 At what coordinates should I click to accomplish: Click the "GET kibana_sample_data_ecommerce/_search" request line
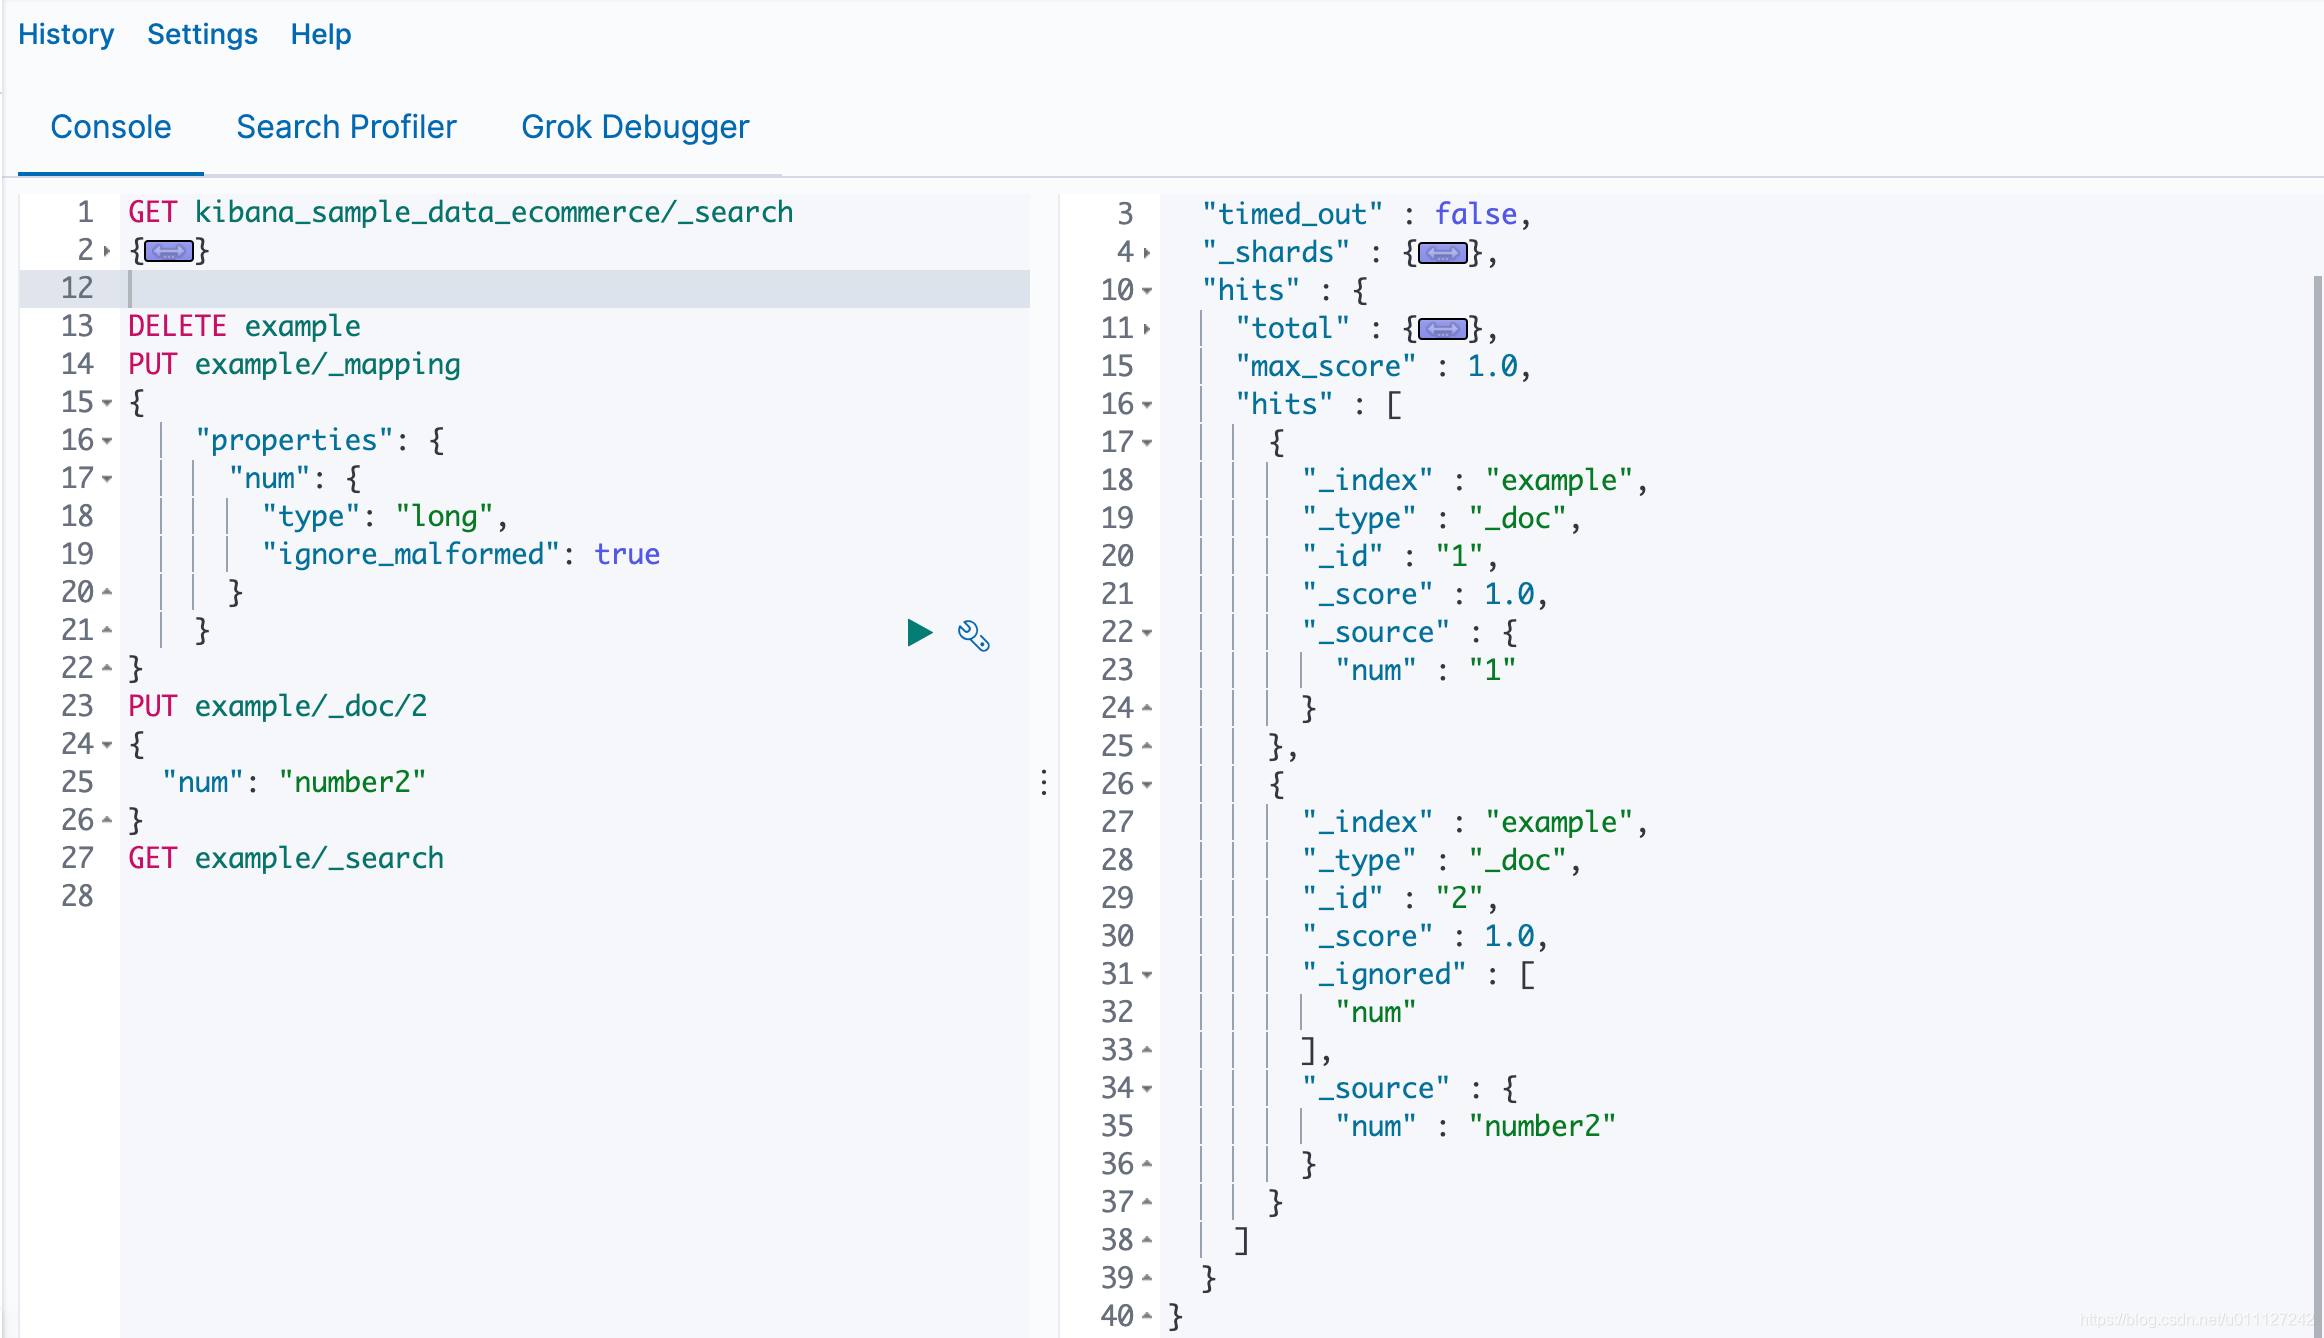coord(460,213)
